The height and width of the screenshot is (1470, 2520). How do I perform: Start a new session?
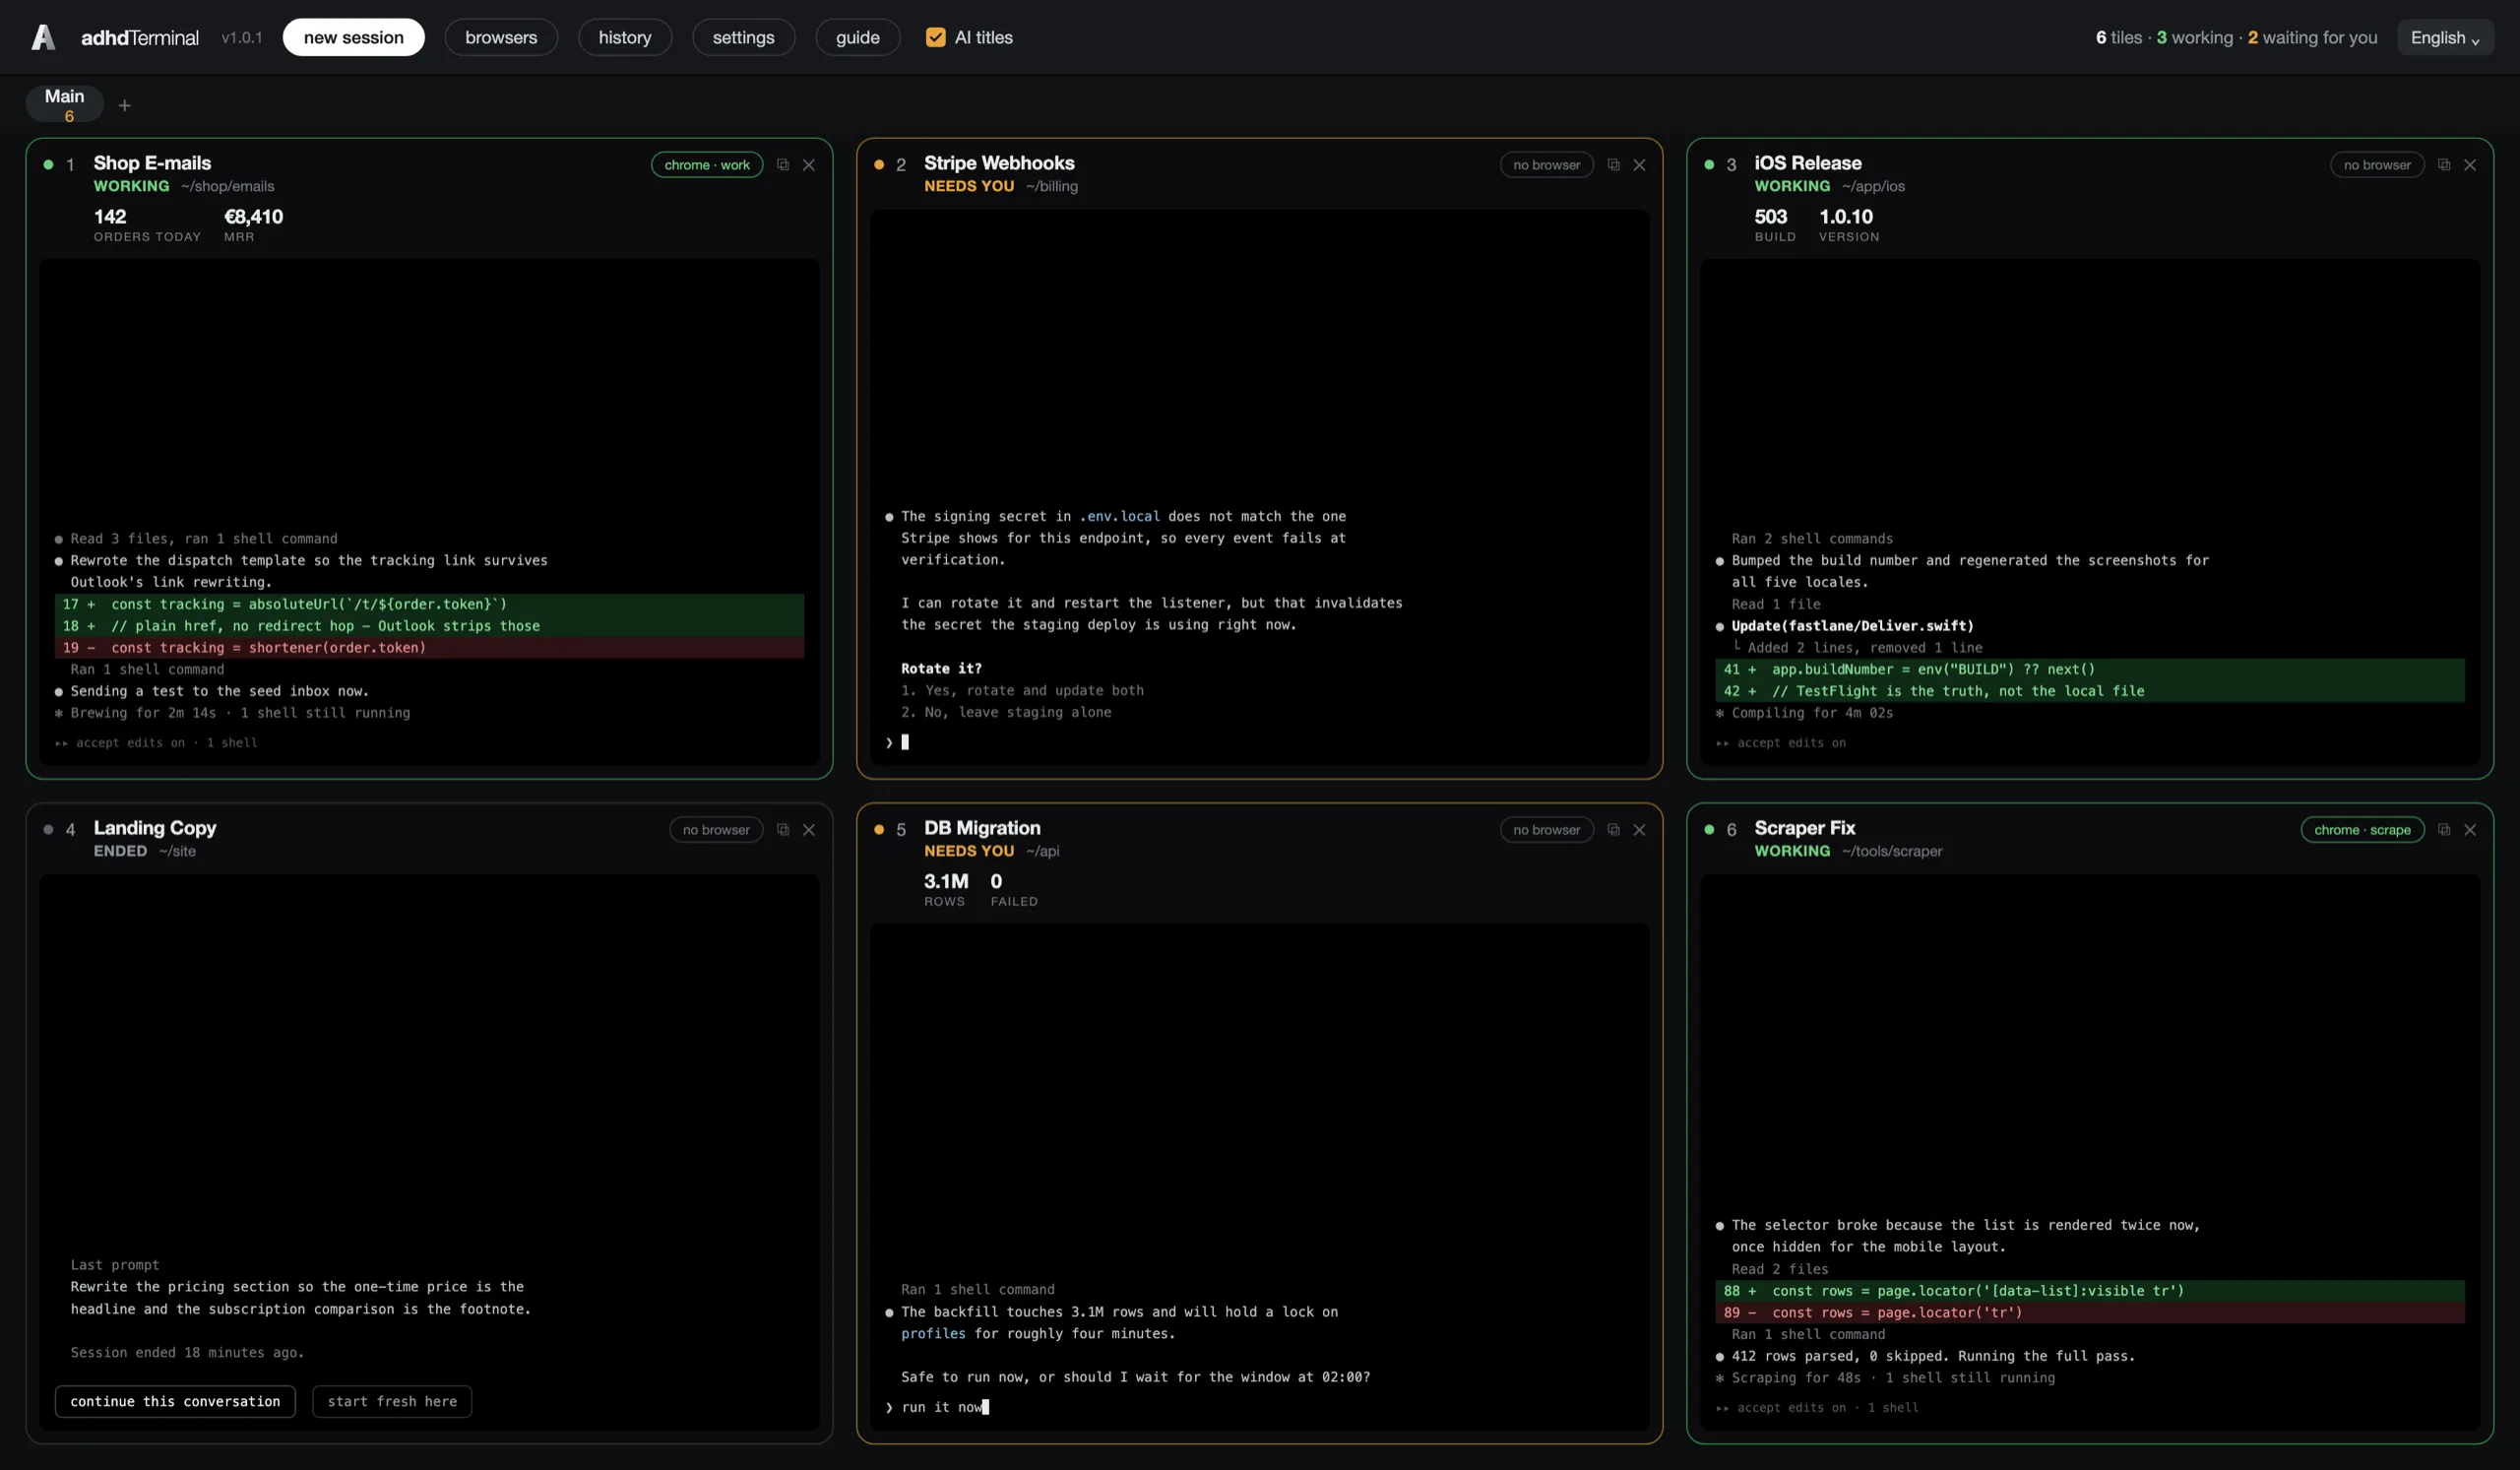pos(353,37)
